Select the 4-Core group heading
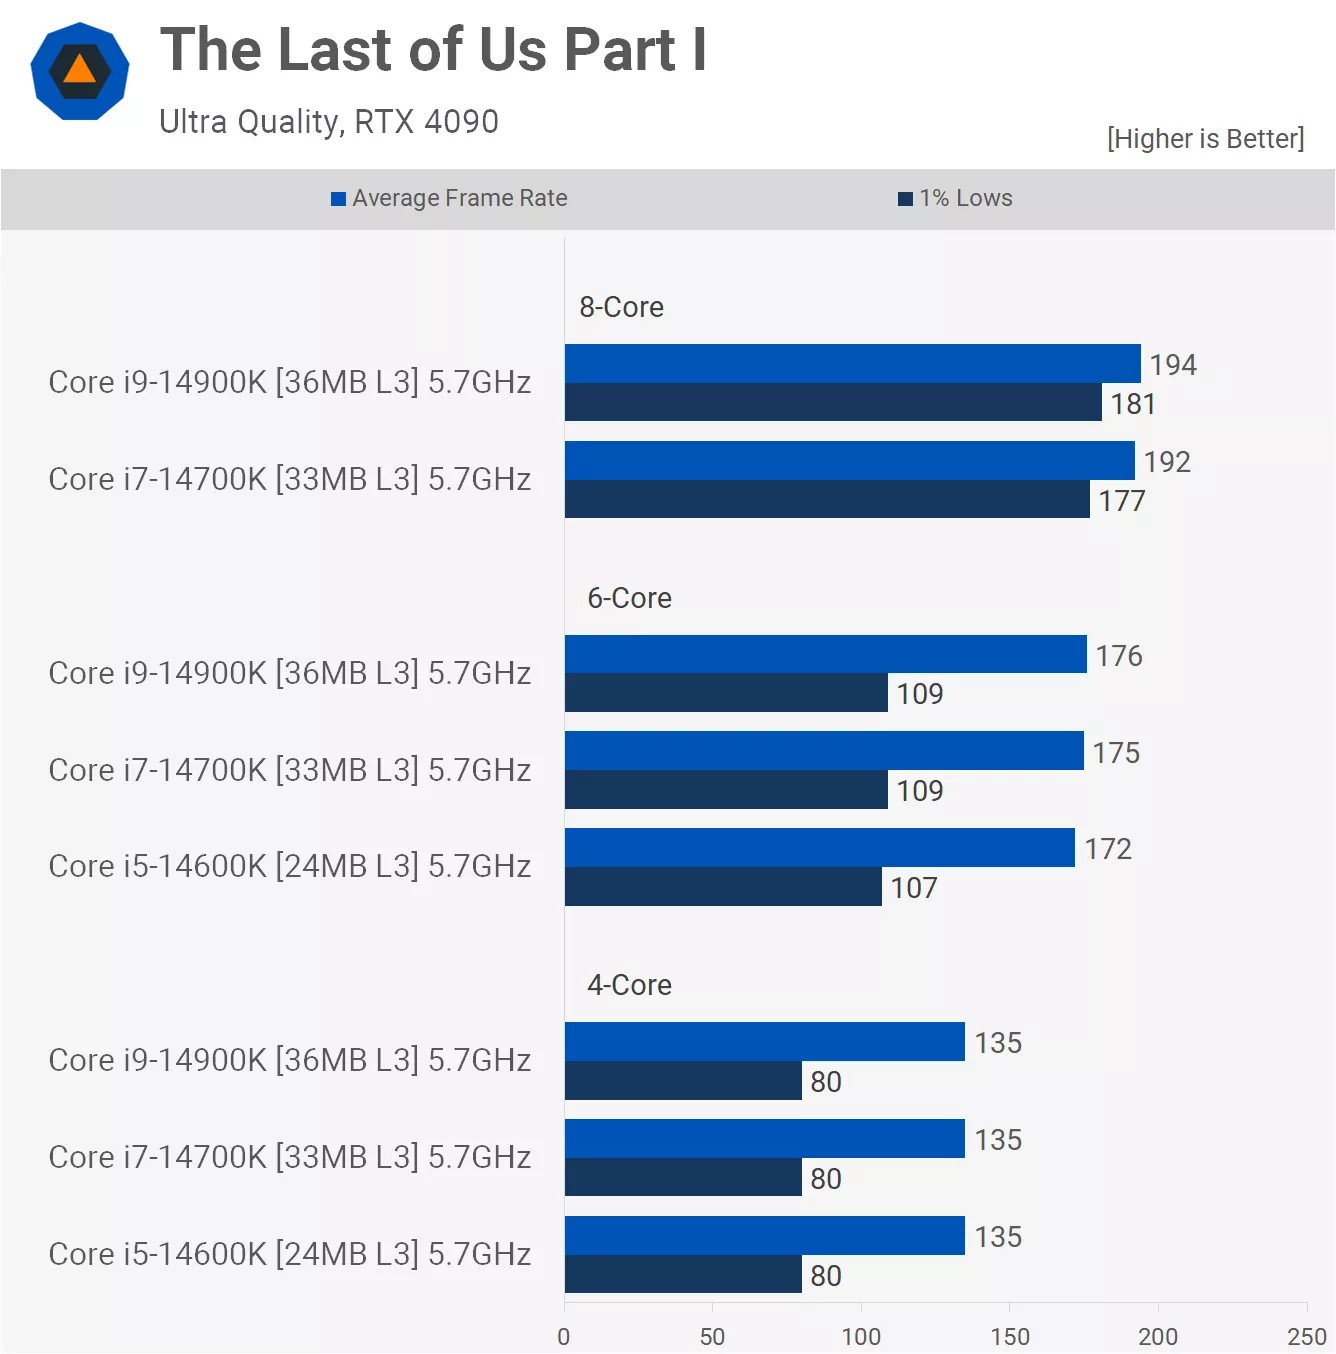 pos(629,985)
